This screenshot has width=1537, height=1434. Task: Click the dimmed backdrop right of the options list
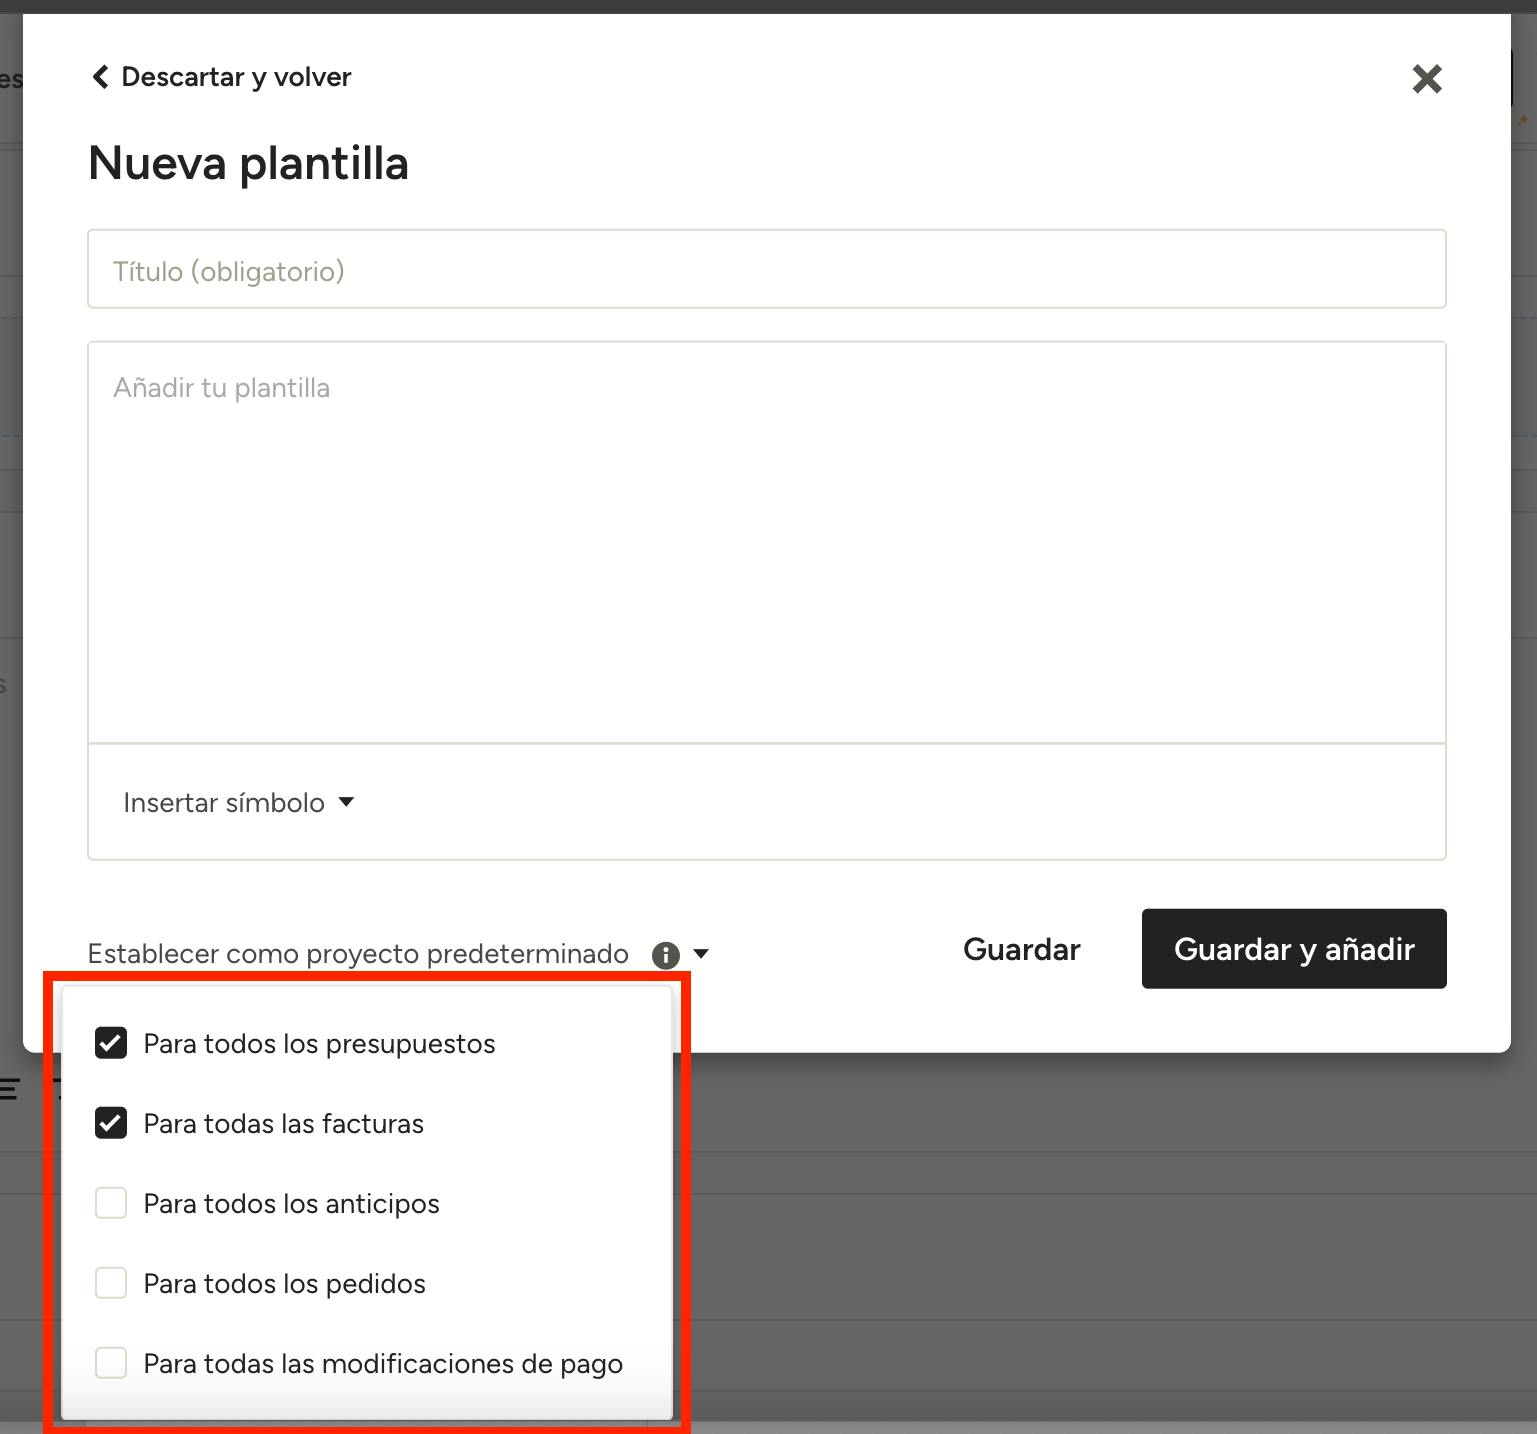[1100, 1240]
